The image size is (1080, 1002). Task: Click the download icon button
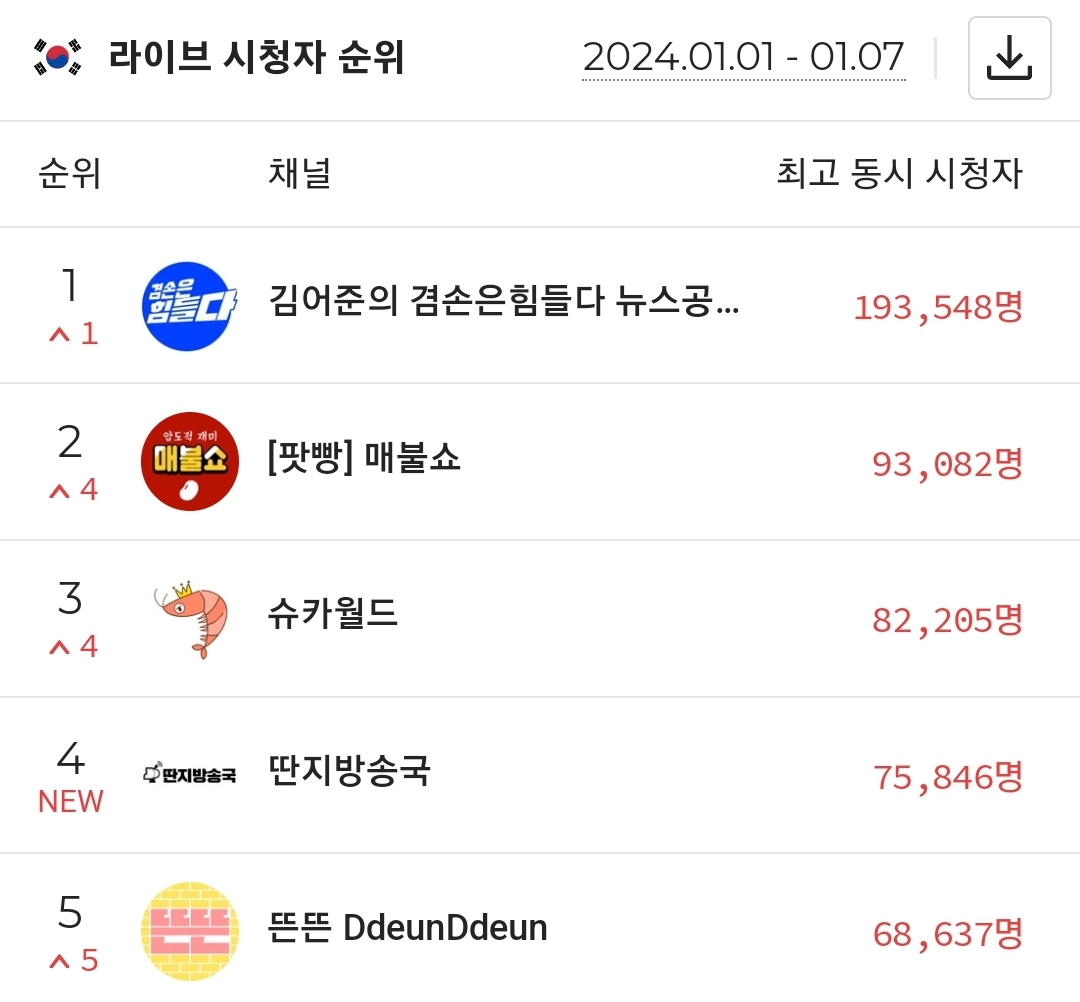tap(1009, 58)
